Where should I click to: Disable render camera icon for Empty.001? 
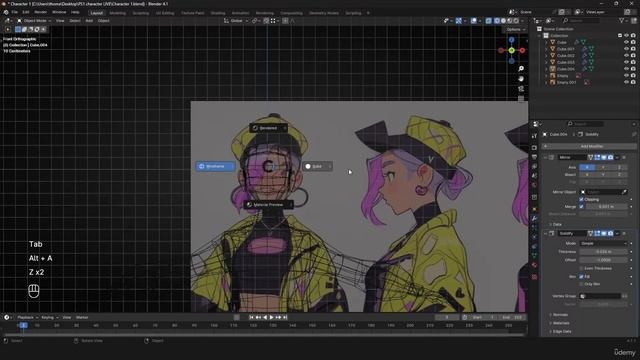click(633, 82)
